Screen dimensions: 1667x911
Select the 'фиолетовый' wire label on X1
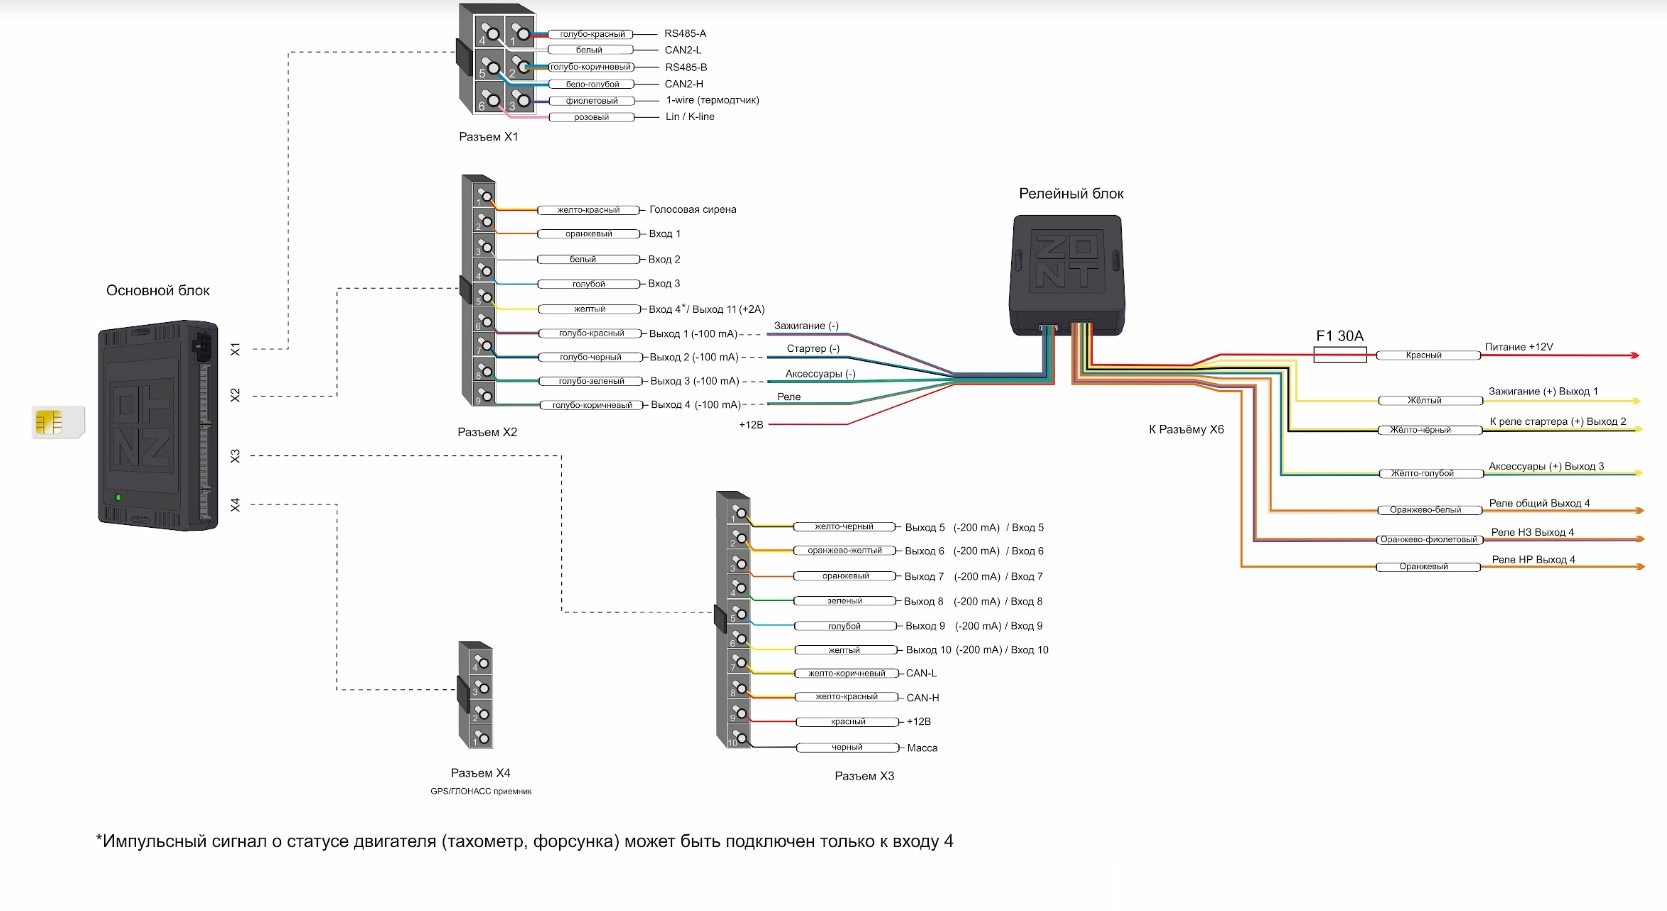pyautogui.click(x=592, y=101)
